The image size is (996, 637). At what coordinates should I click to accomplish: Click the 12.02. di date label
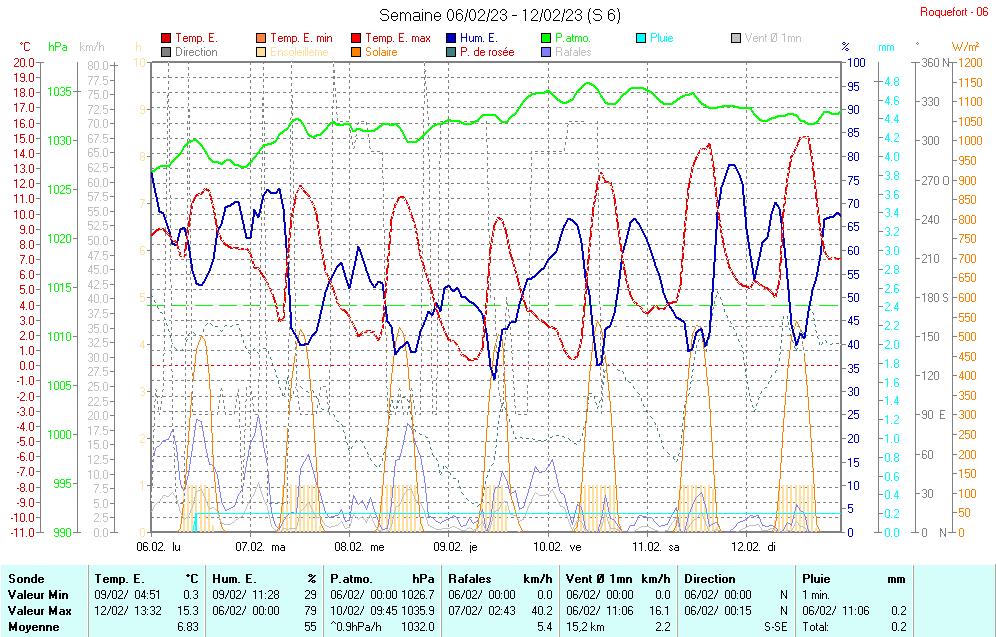pyautogui.click(x=753, y=547)
